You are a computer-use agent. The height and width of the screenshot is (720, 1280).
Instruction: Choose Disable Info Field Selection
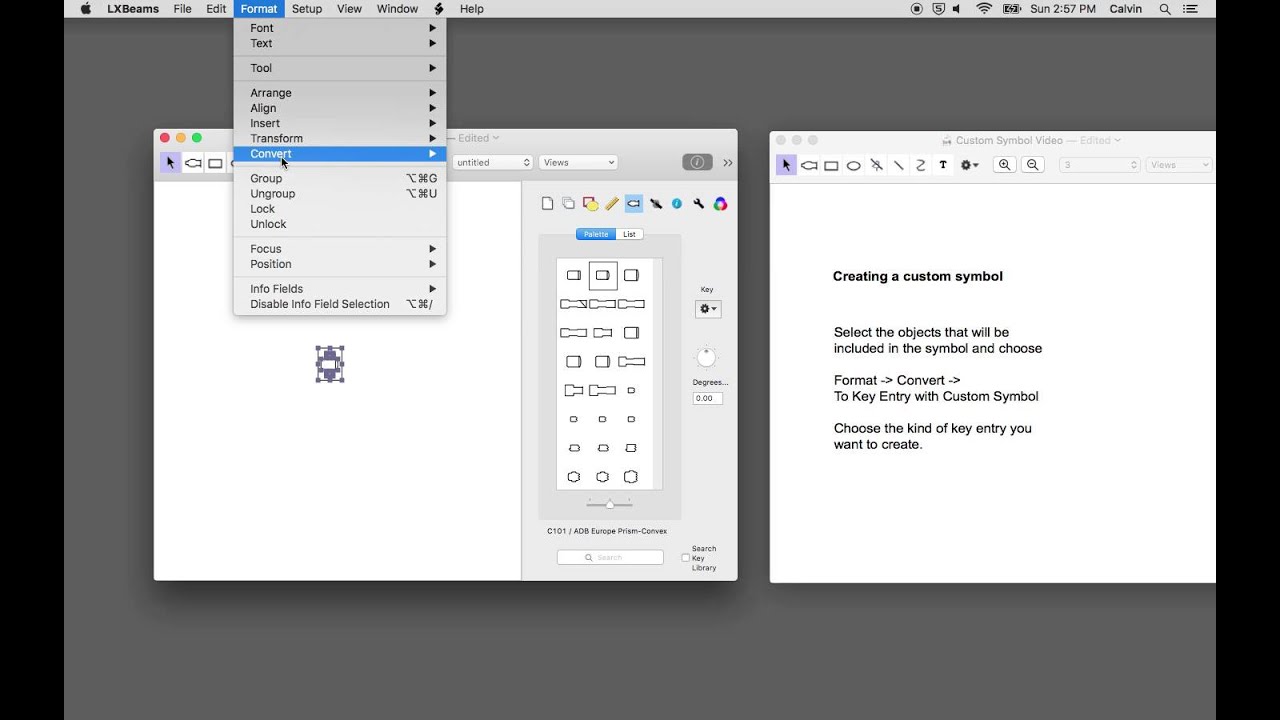(340, 304)
